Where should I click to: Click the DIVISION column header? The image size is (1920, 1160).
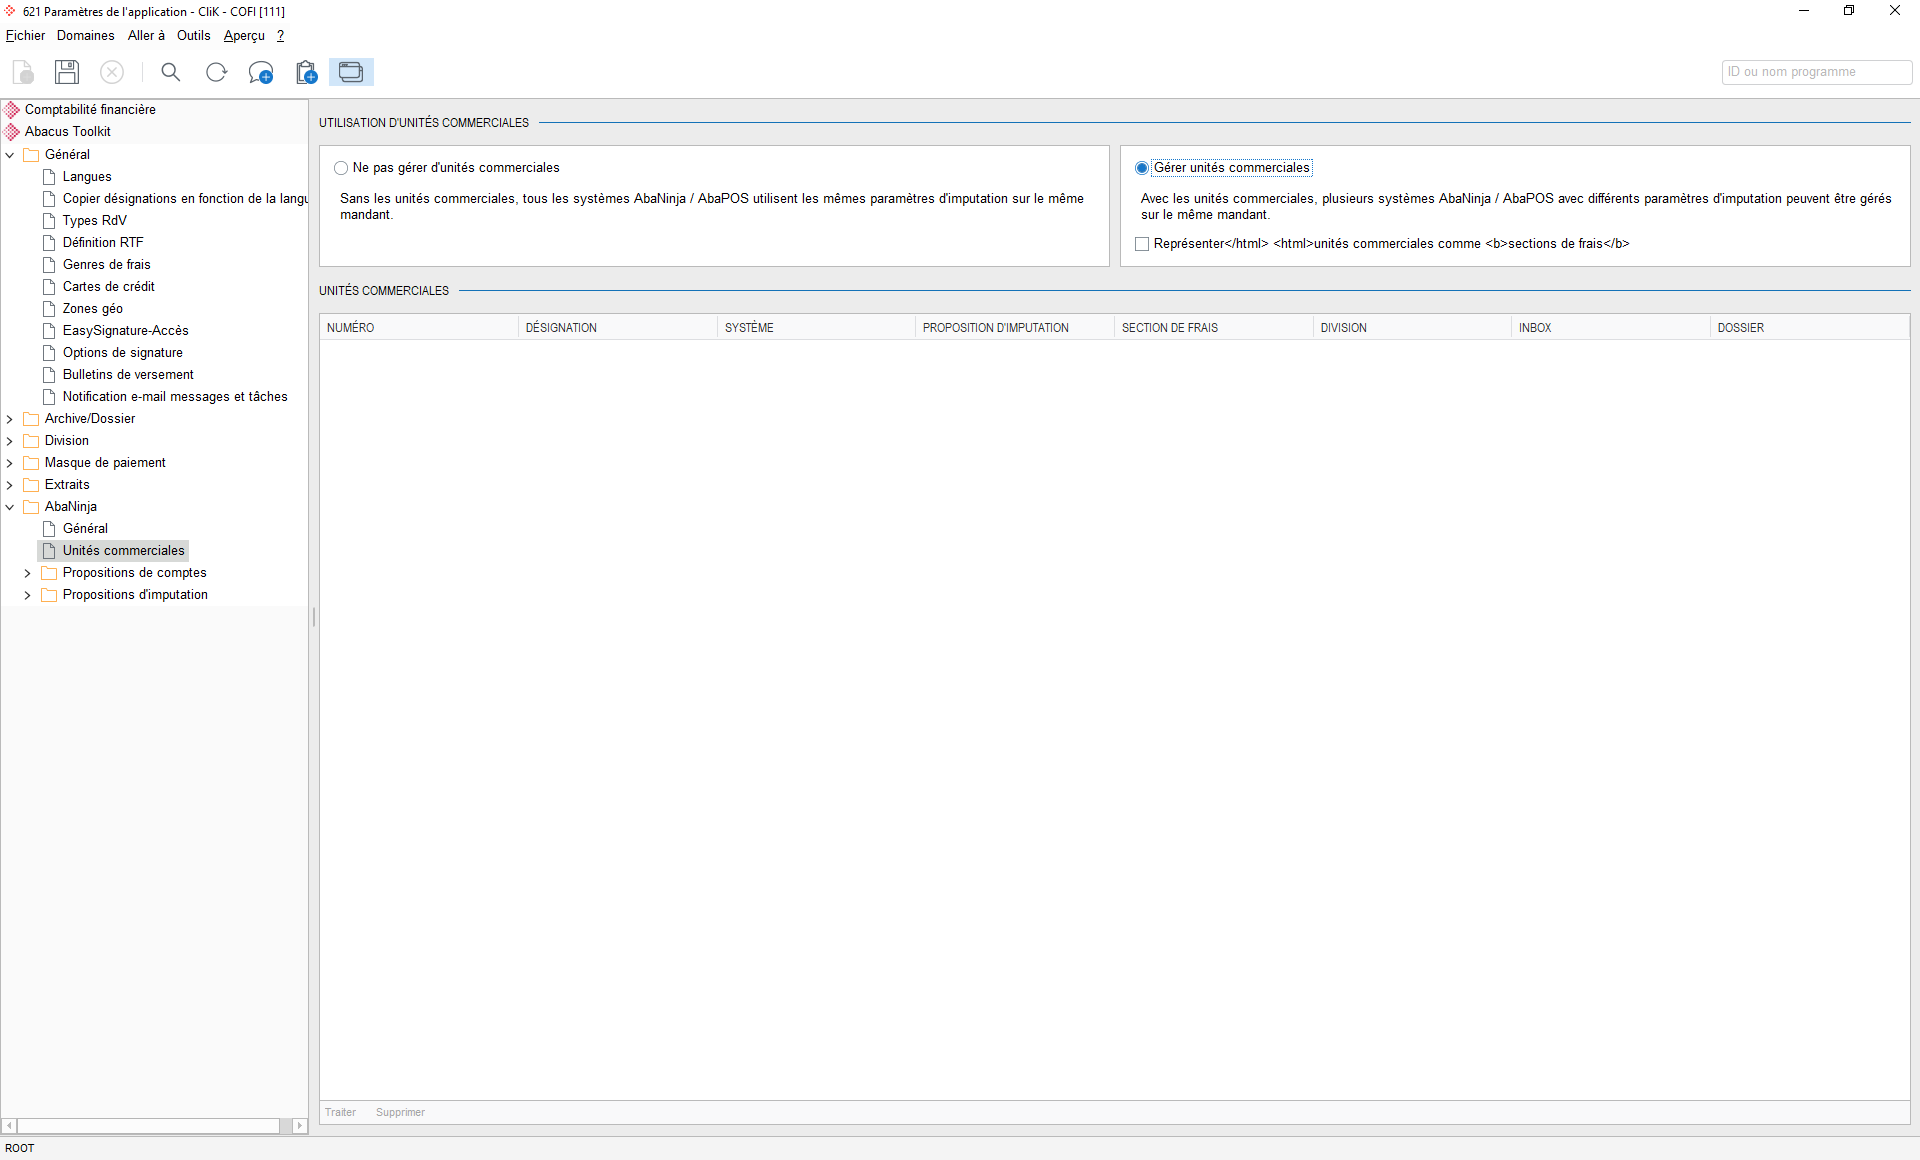(1412, 328)
